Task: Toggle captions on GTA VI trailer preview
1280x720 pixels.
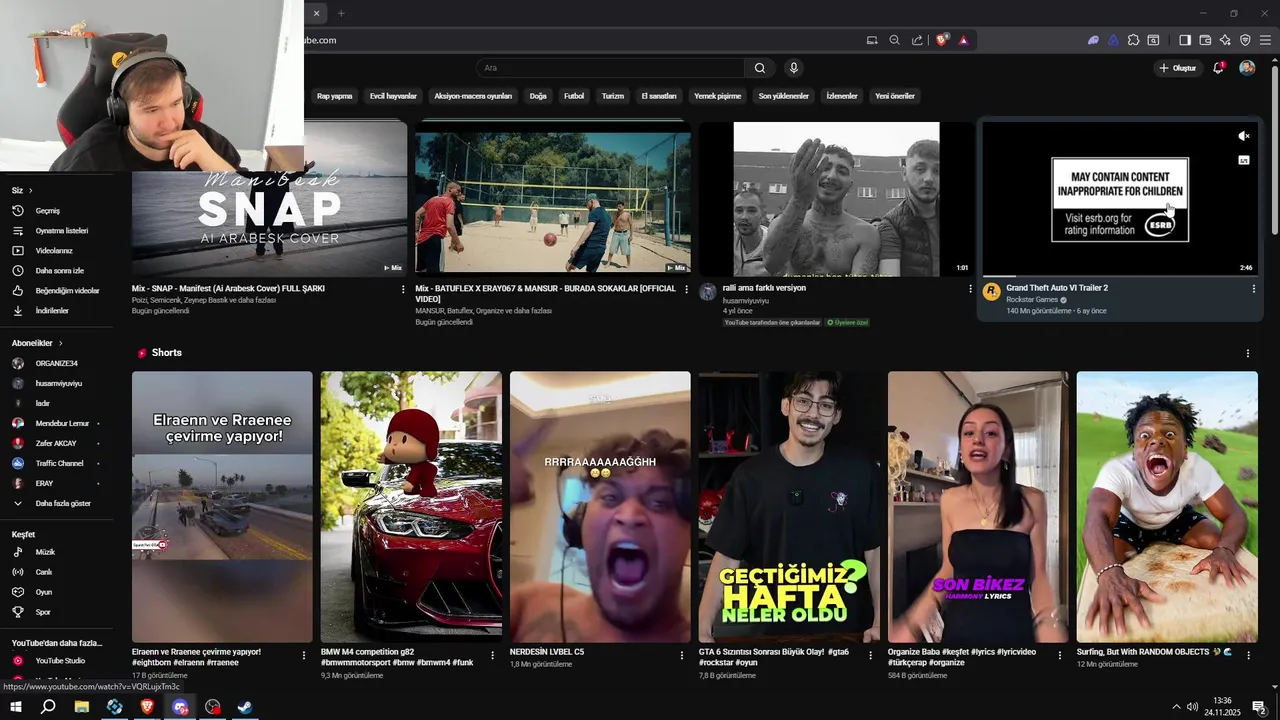Action: (1244, 160)
